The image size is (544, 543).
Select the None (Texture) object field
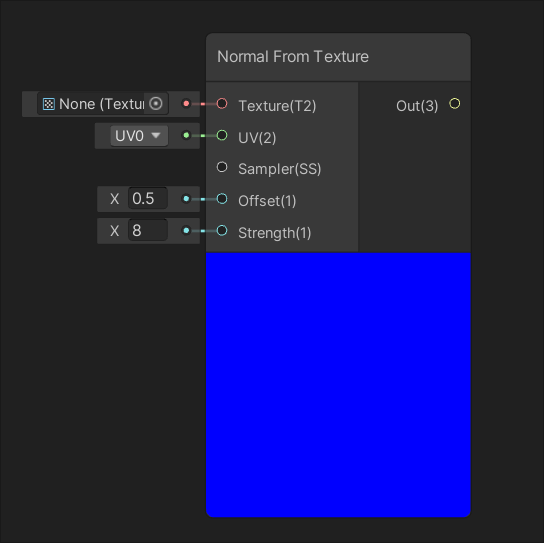103,104
